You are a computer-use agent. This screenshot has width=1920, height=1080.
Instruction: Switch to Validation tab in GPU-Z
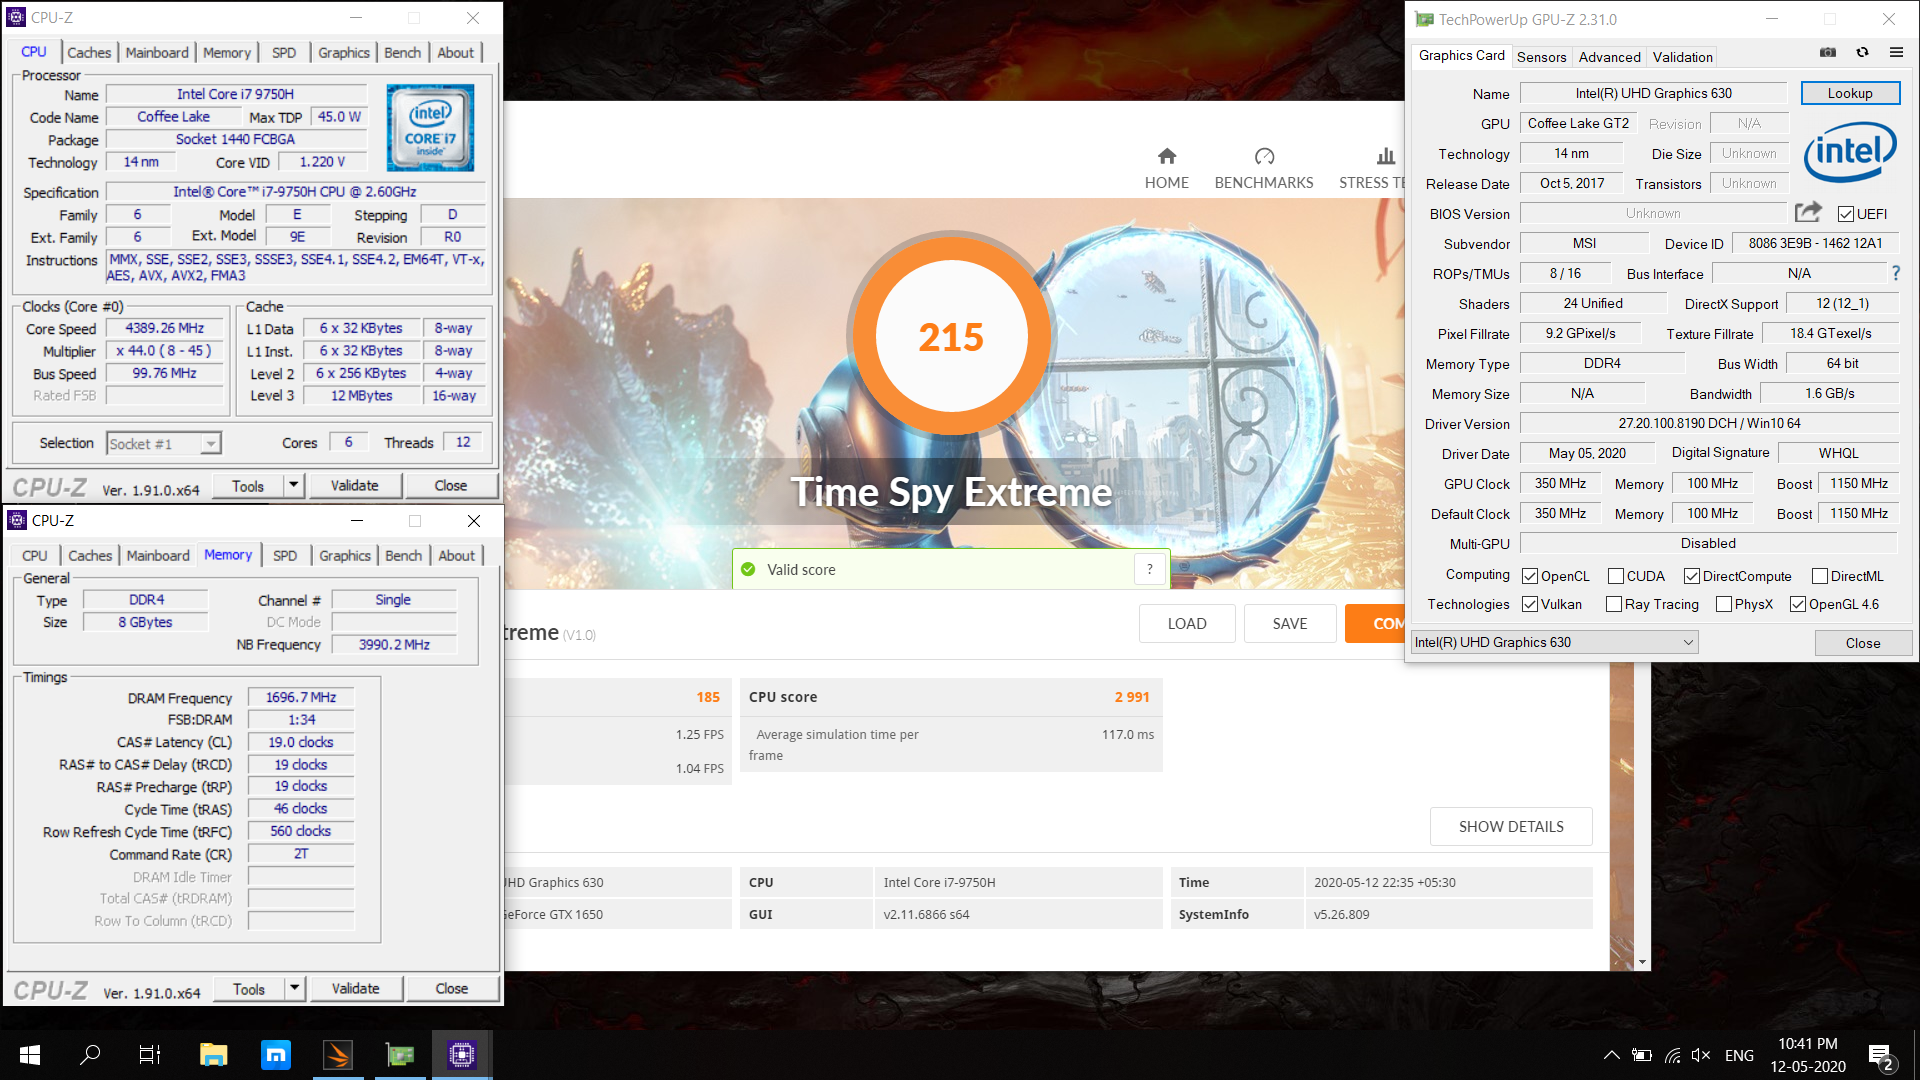tap(1682, 57)
